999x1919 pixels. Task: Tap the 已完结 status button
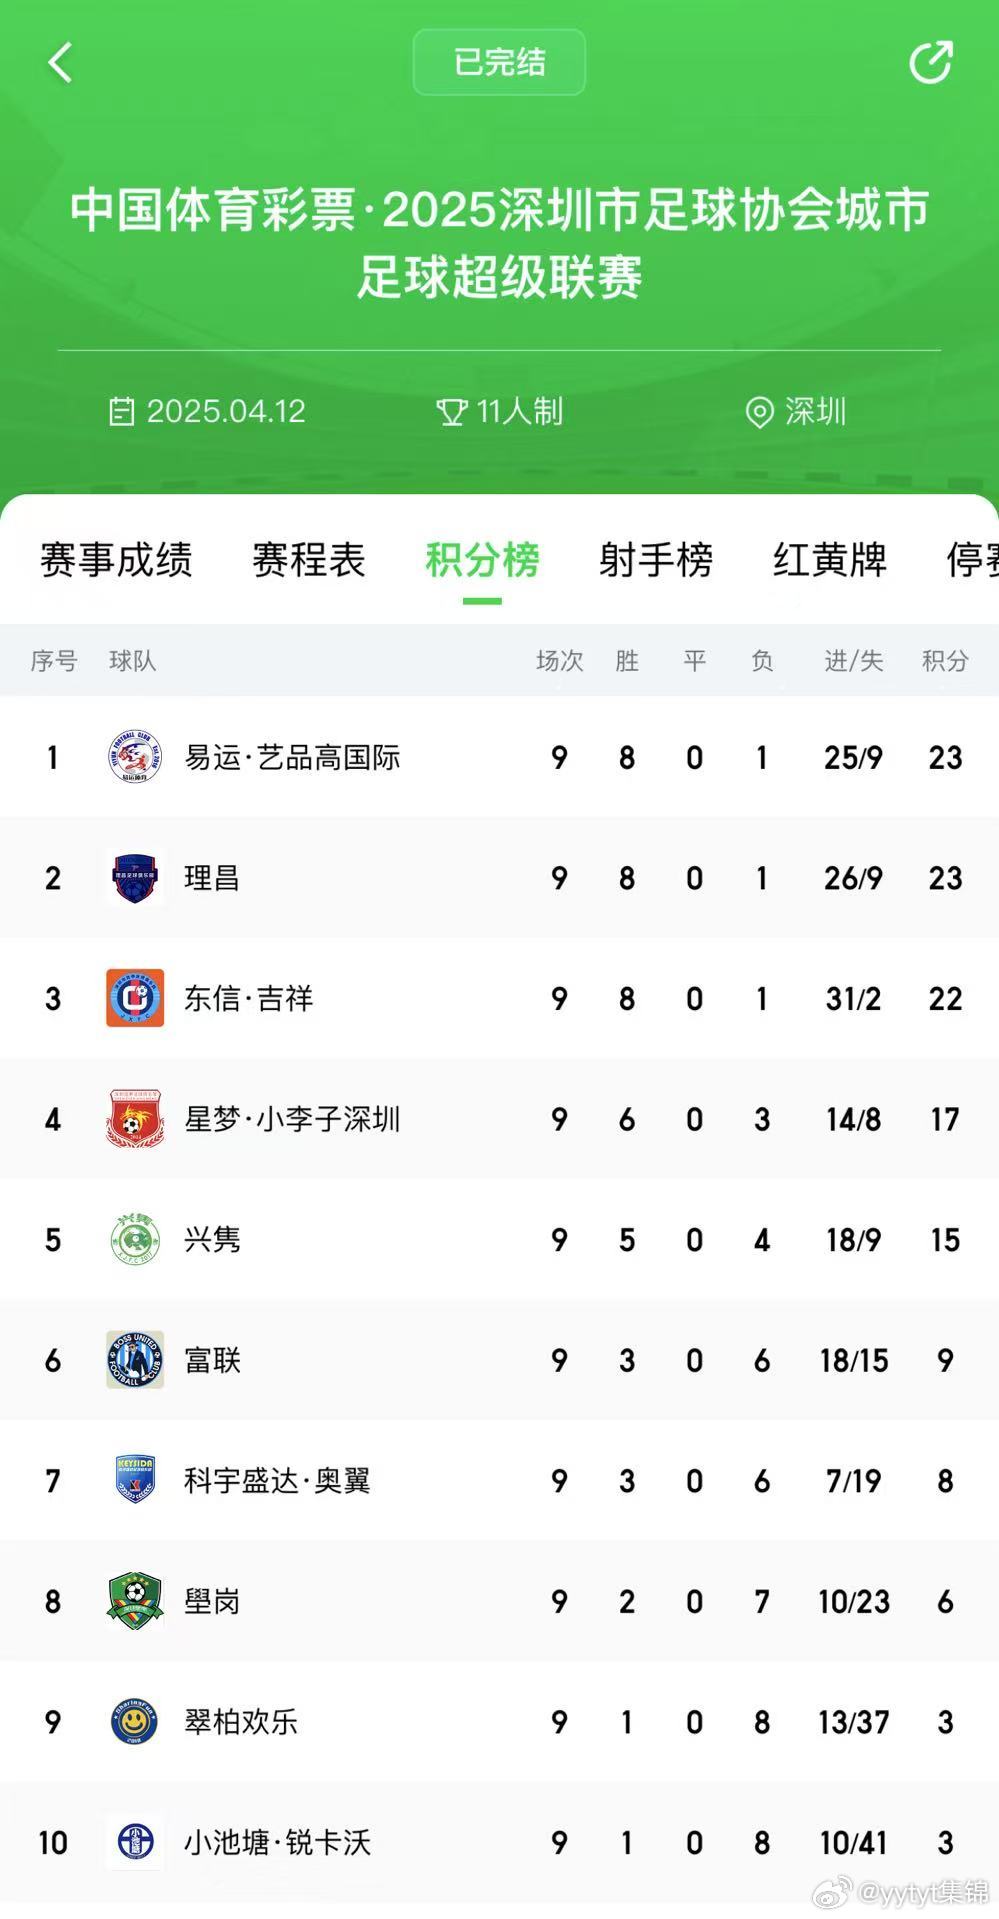click(499, 62)
